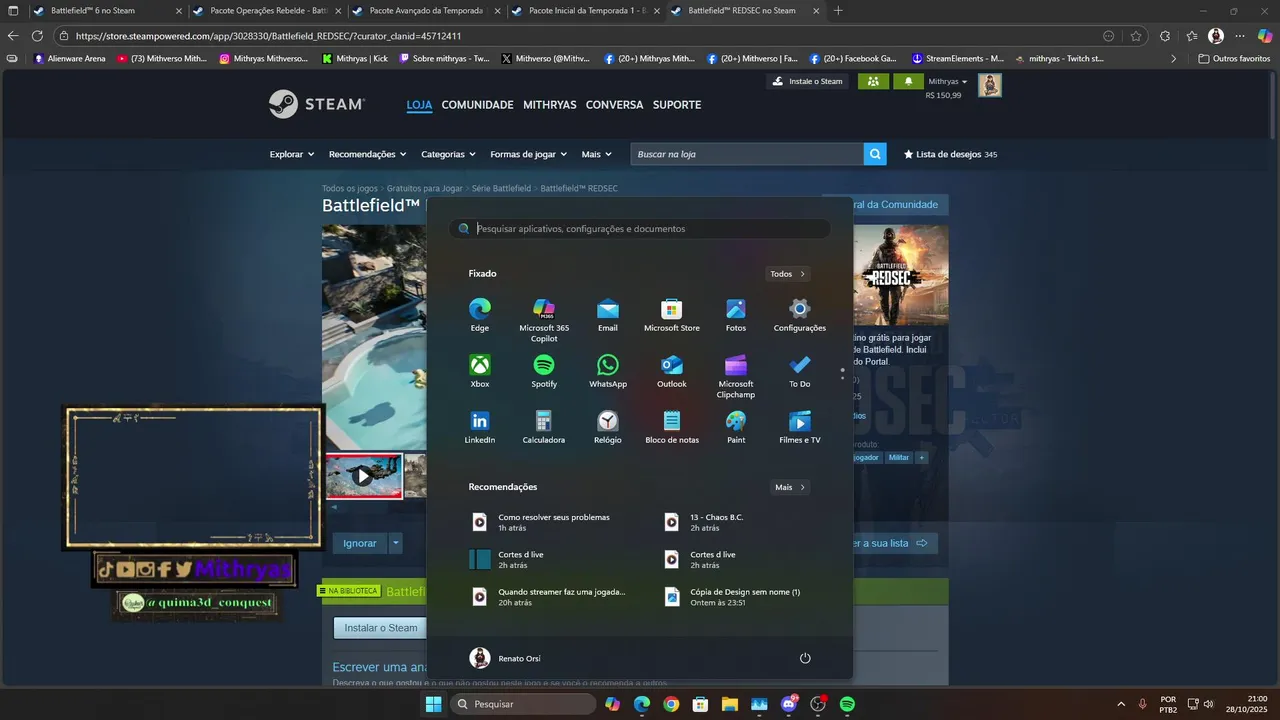The image size is (1280, 720).
Task: Open Edge from pinned apps
Action: [x=480, y=315]
